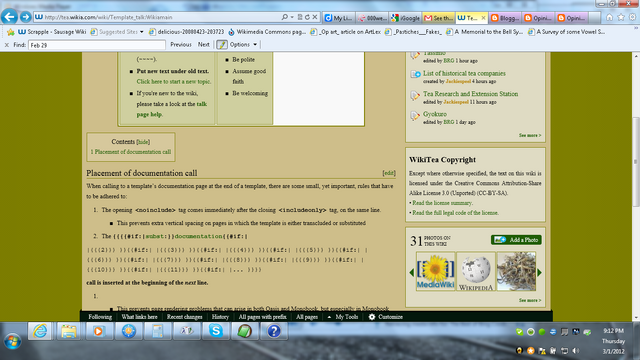
Task: Refresh the page using the reload icon
Action: pos(307,17)
